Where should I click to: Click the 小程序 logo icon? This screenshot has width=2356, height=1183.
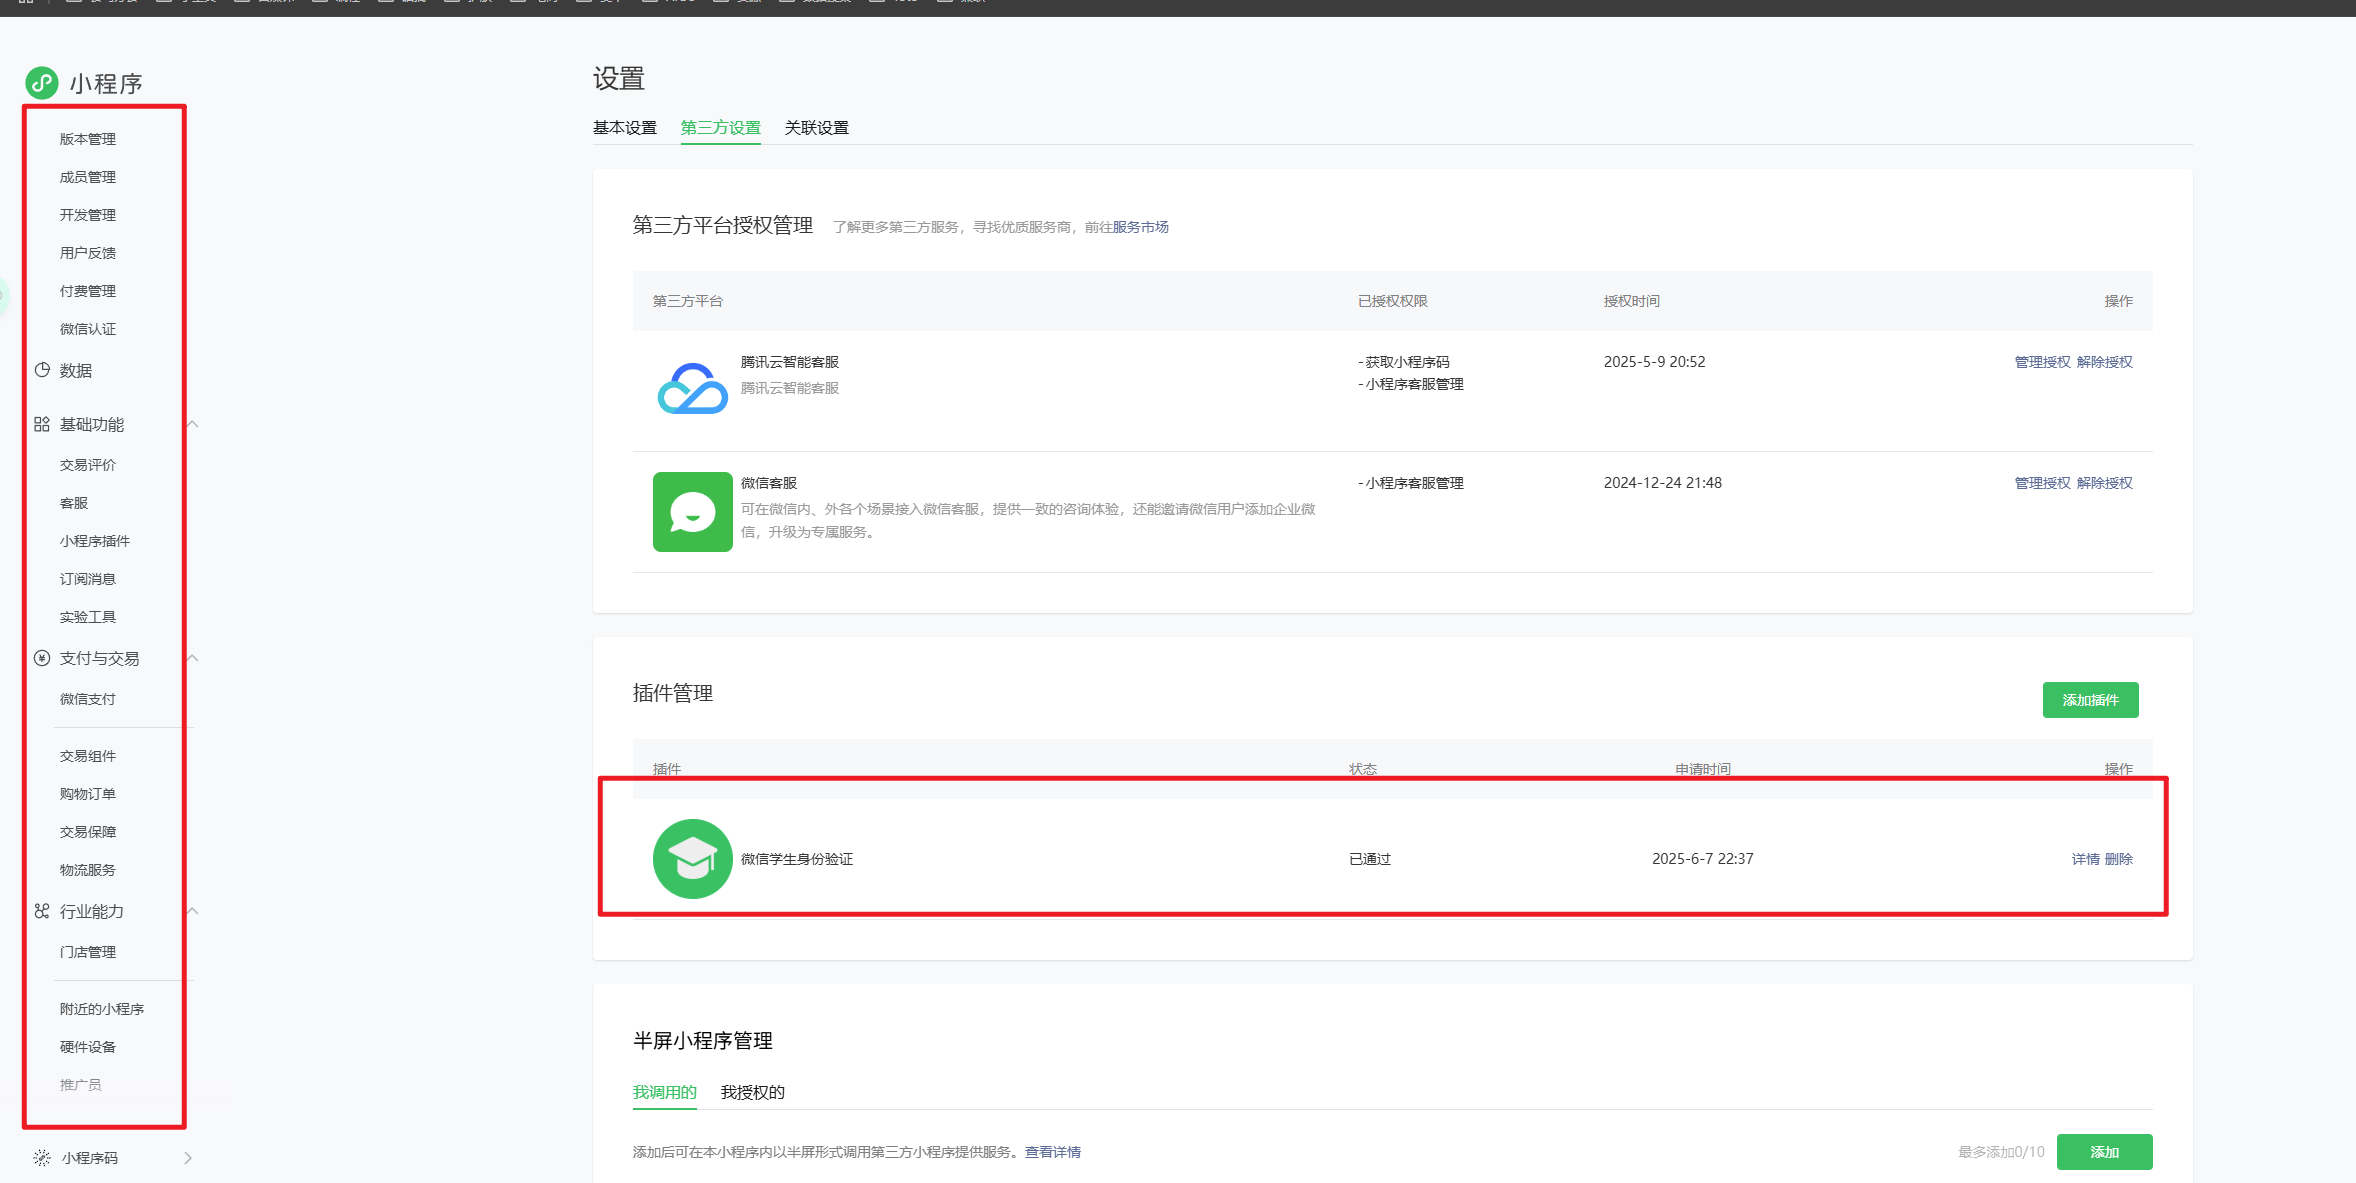(x=42, y=83)
